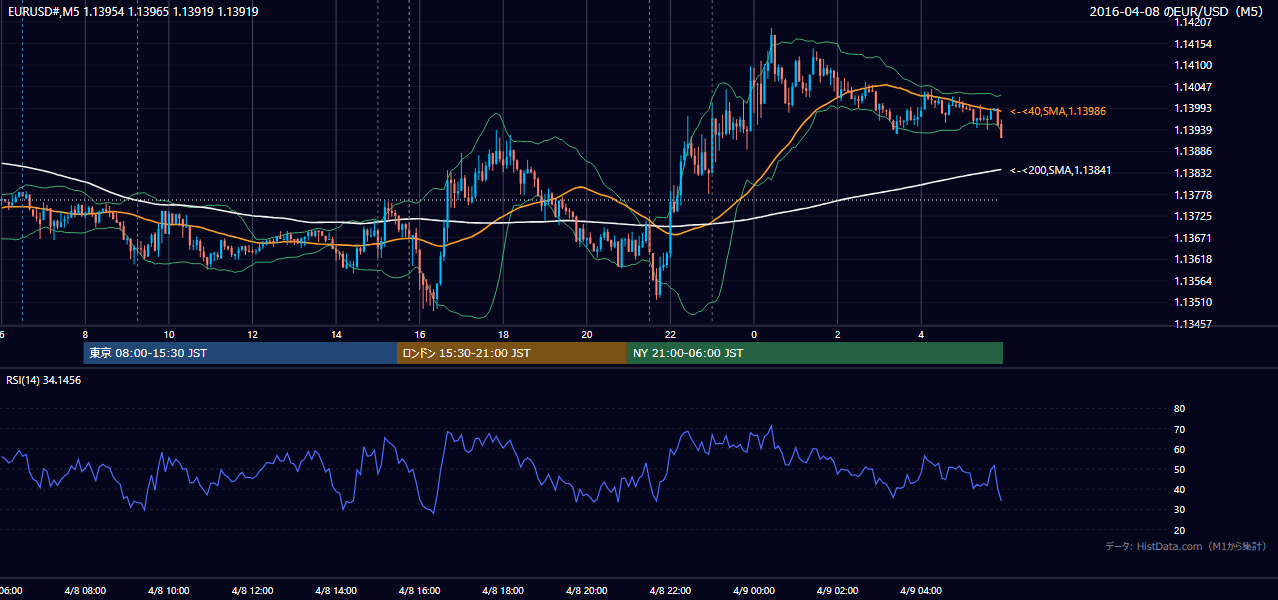This screenshot has width=1278, height=600.
Task: Click the 4/8 14:00 time axis label
Action: 336,591
